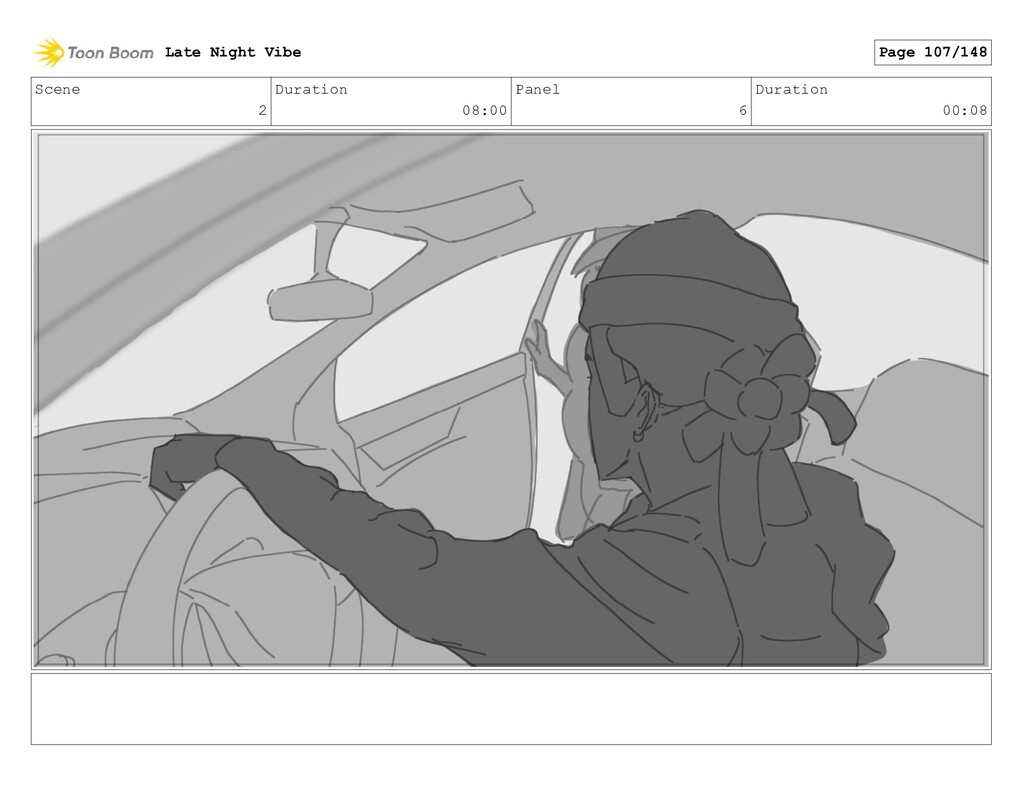
Task: Select the scene duration value '08:00'
Action: tap(485, 110)
